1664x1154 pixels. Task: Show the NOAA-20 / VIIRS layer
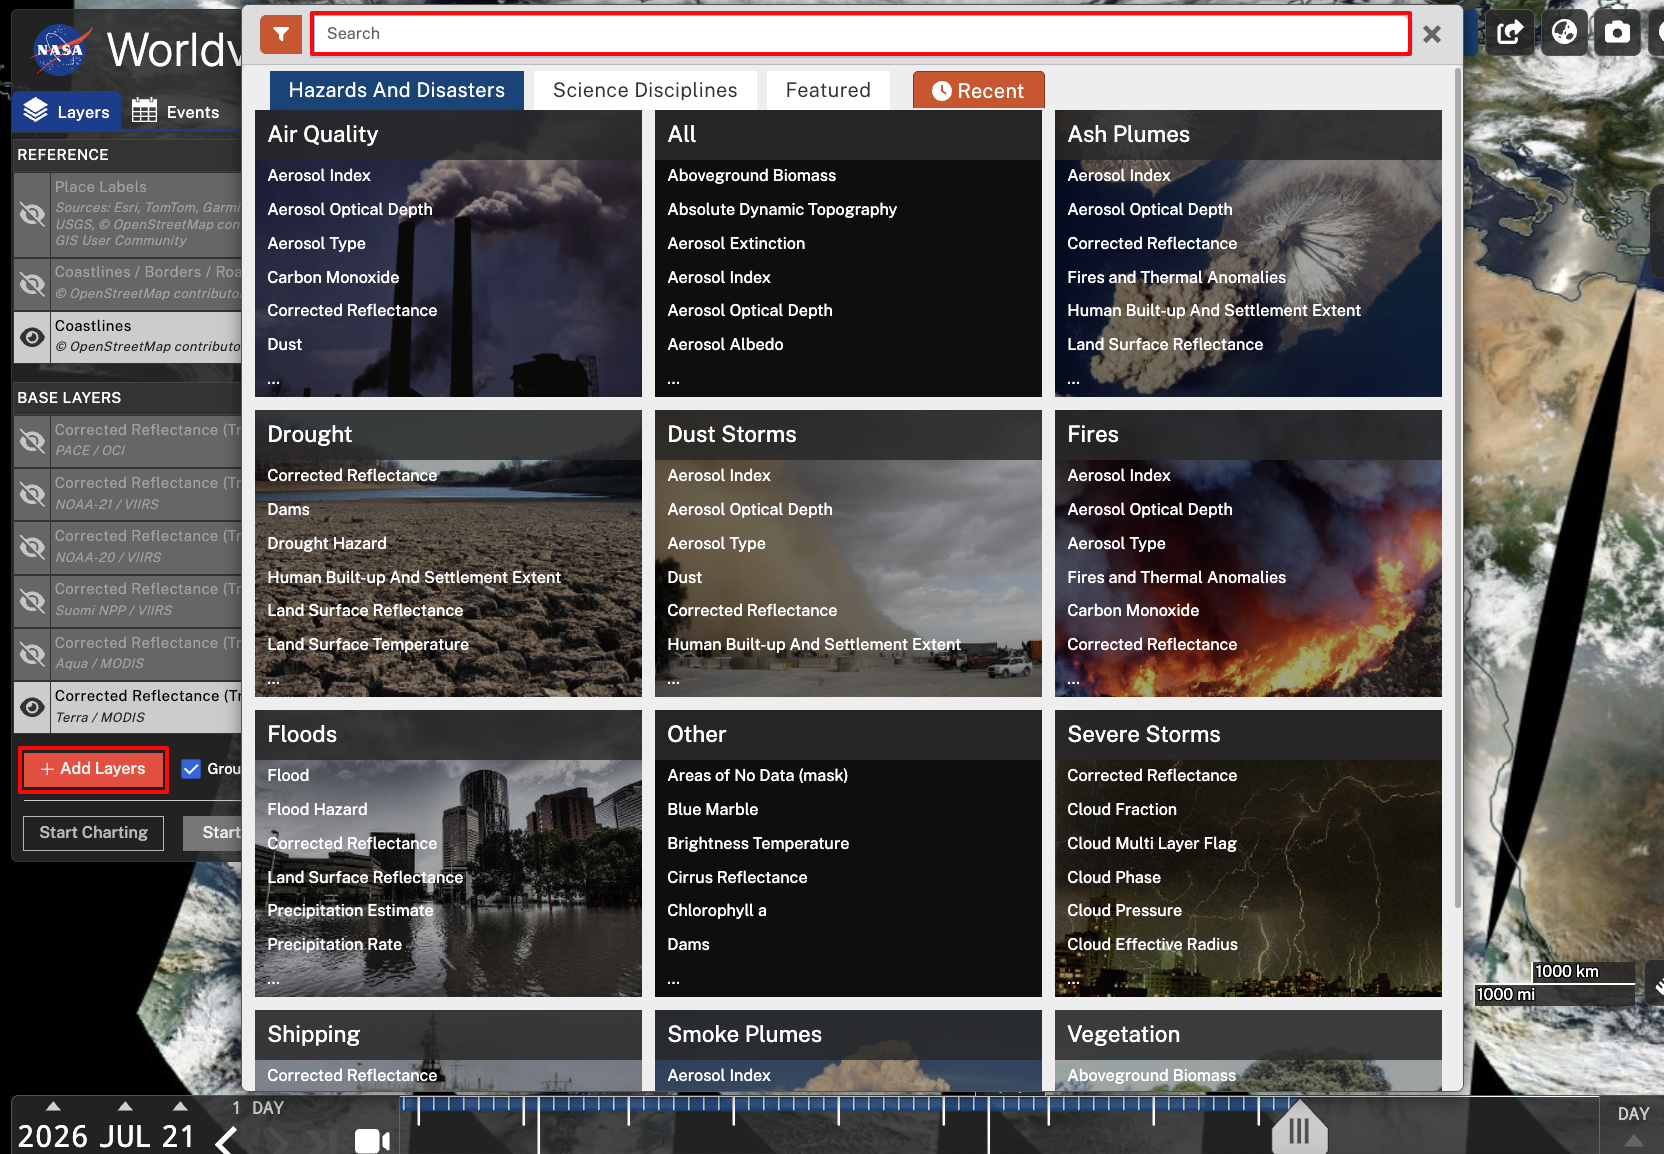(x=32, y=547)
